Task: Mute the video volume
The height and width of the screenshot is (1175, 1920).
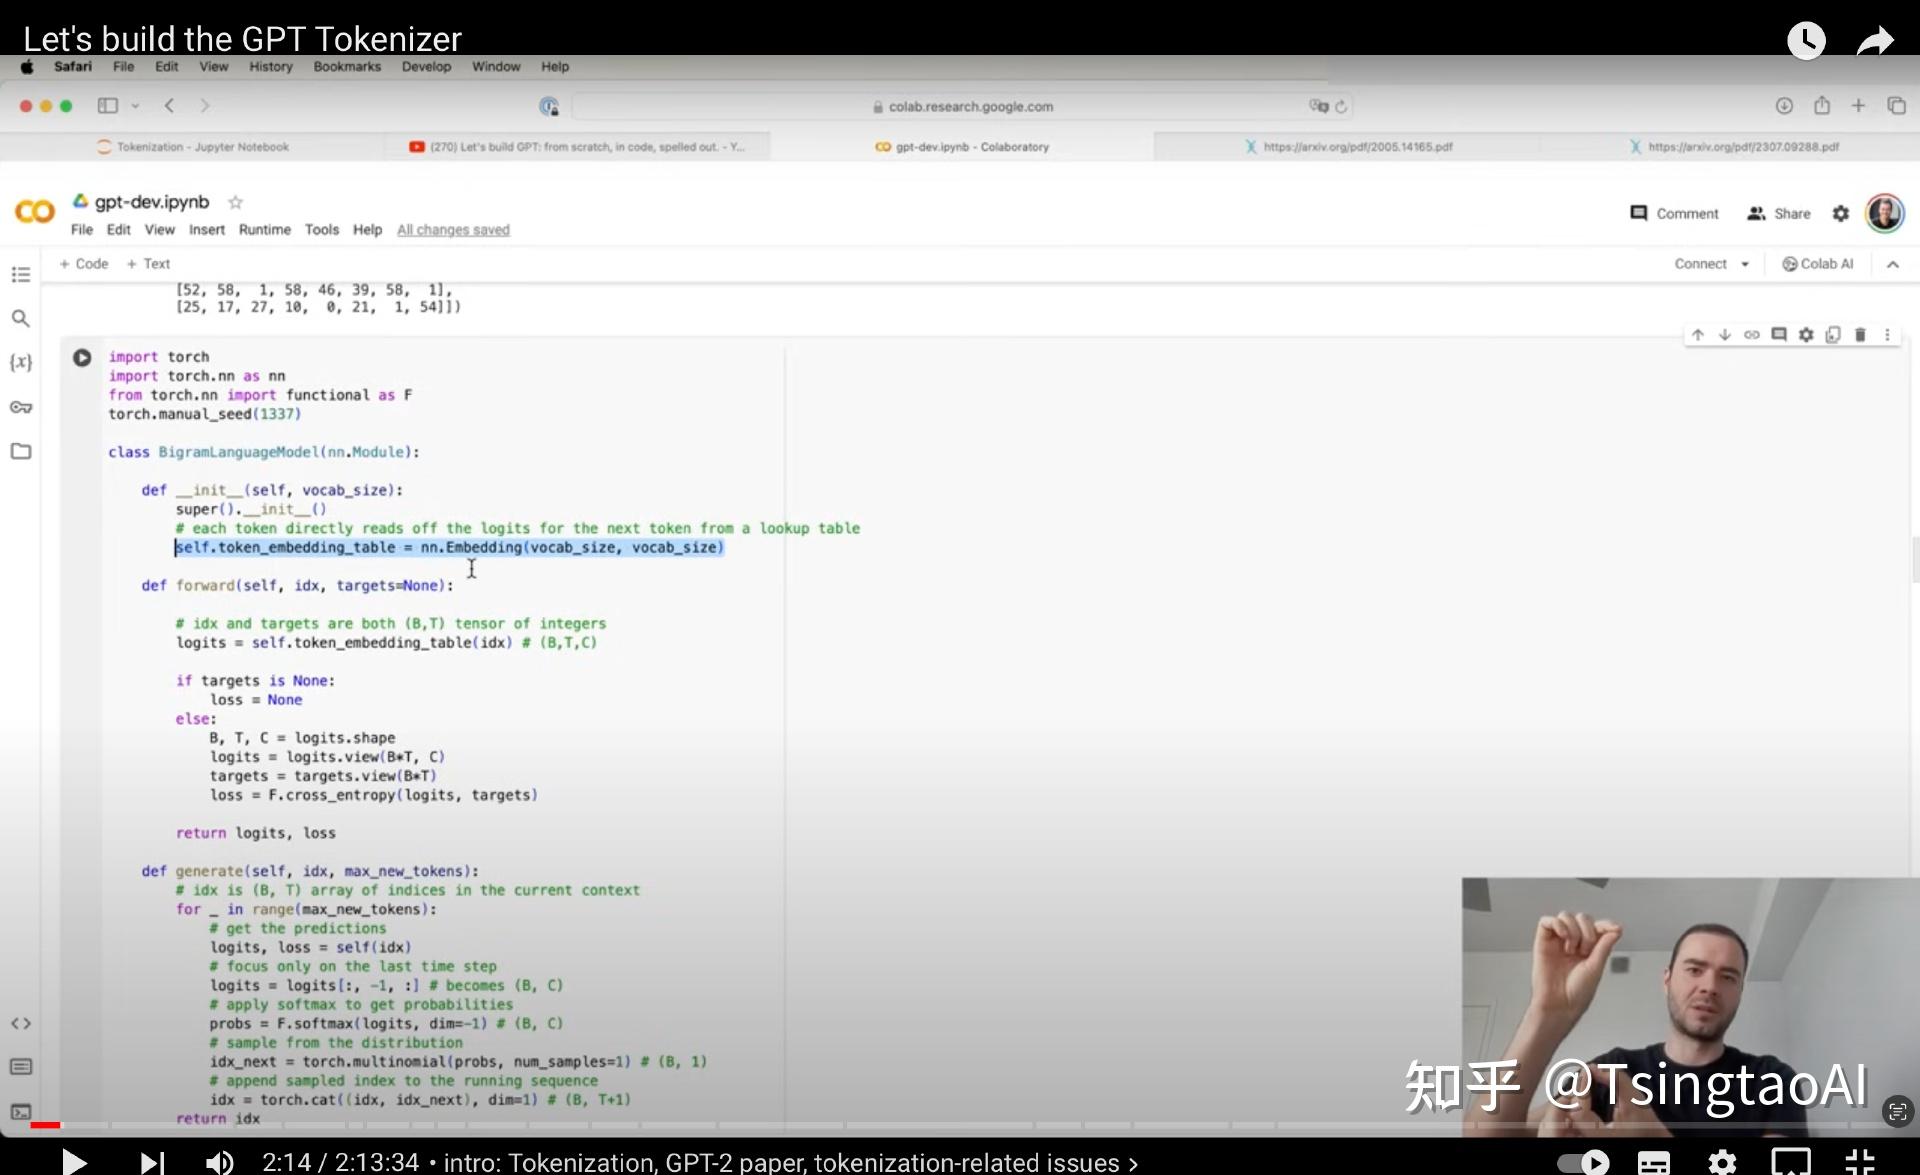Action: coord(219,1162)
